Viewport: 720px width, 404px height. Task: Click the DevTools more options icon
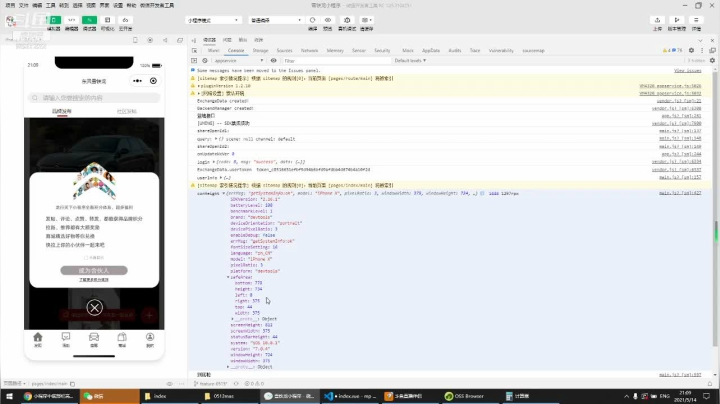coord(702,50)
